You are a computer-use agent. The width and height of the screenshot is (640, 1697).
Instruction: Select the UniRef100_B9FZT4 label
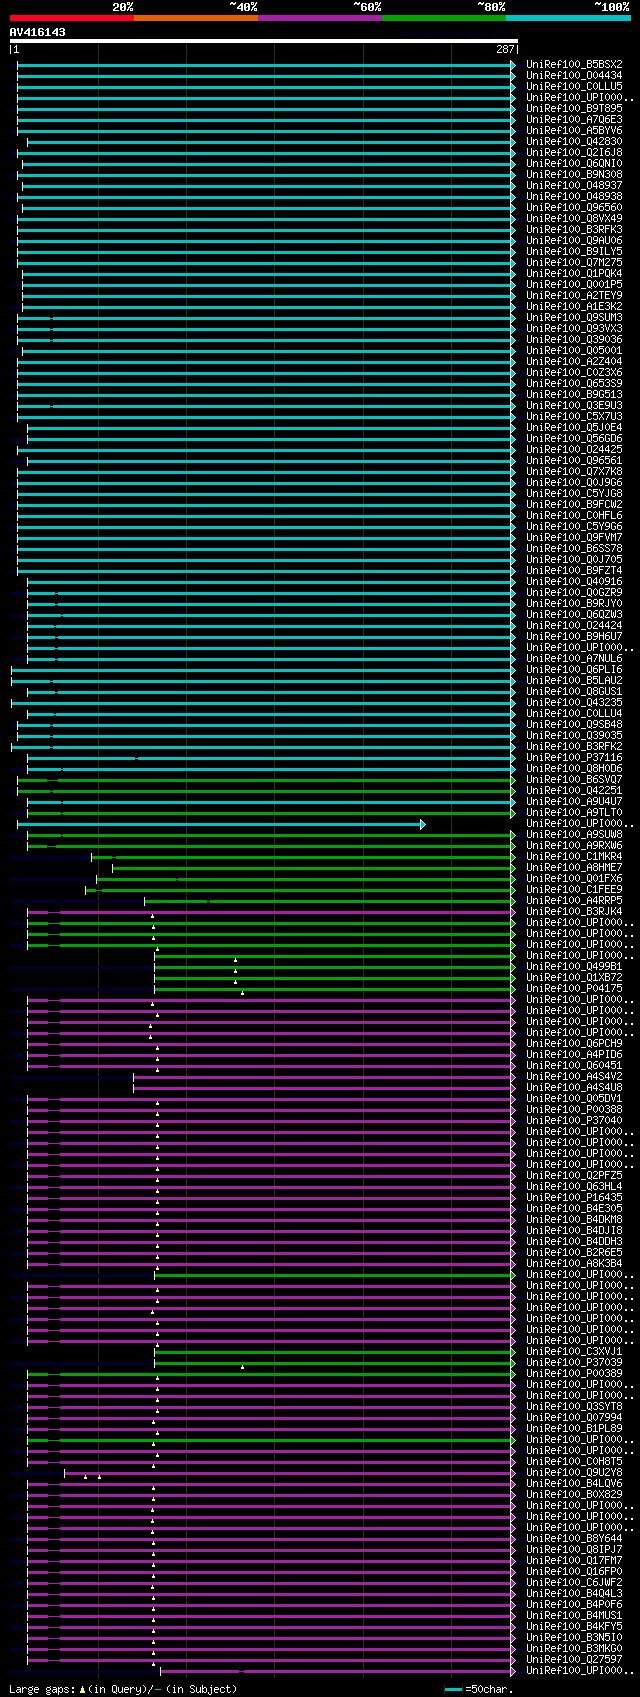click(x=574, y=570)
